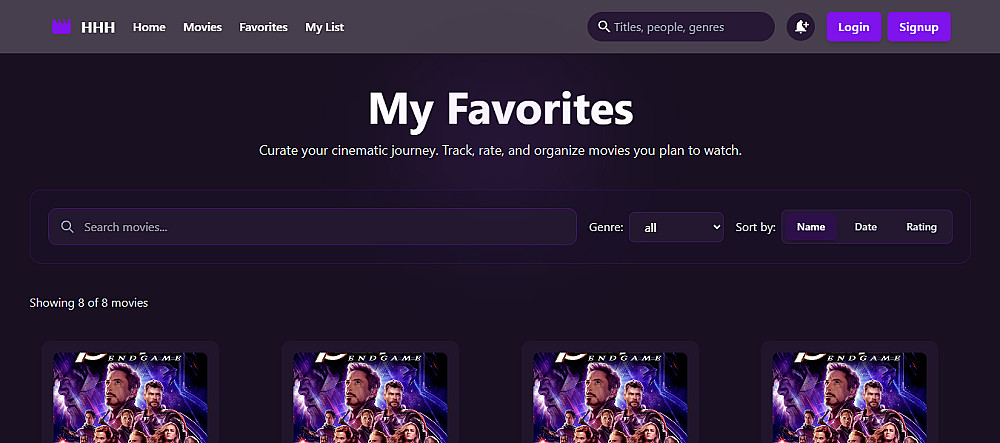Focus the Search movies input field
1000x443 pixels.
312,227
